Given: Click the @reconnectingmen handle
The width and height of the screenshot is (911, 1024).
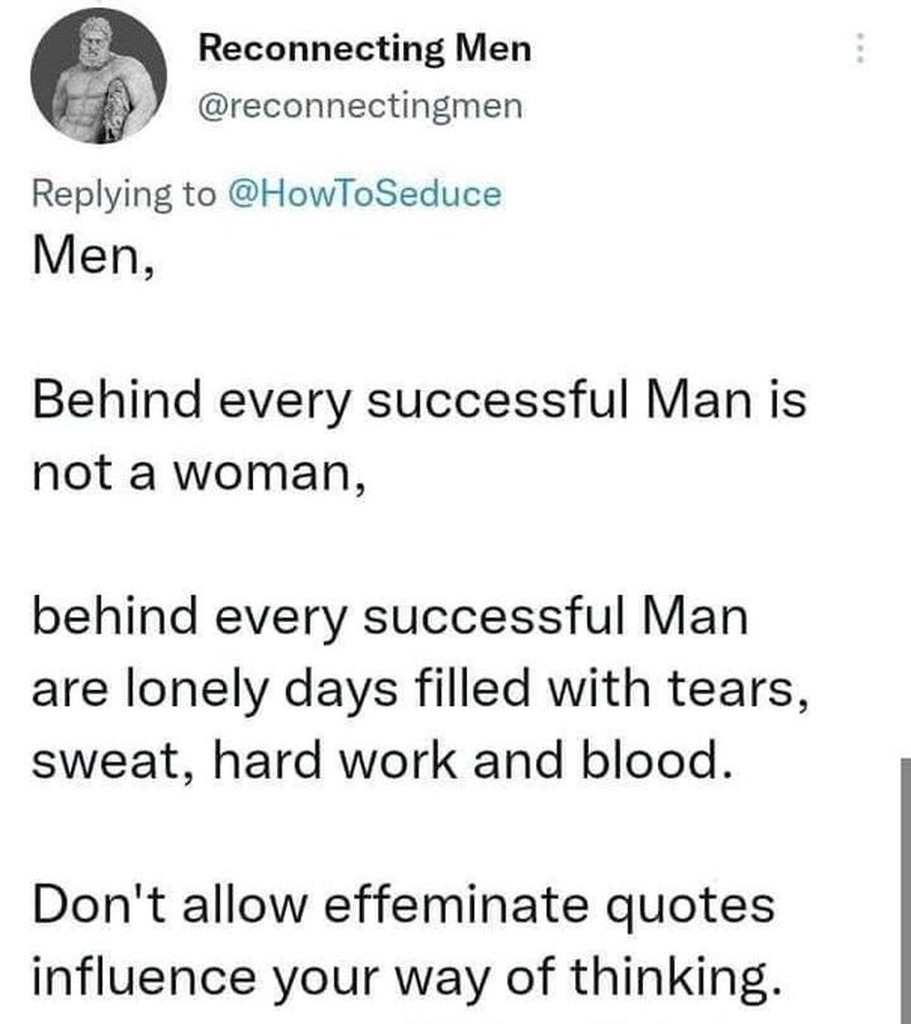Looking at the screenshot, I should 360,105.
